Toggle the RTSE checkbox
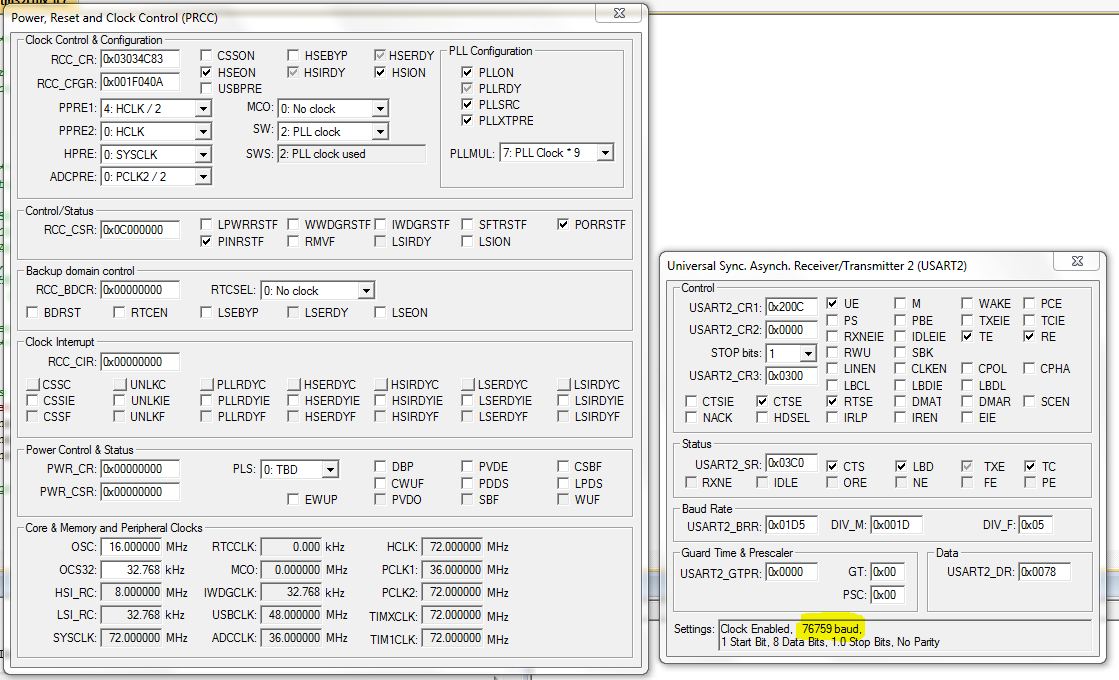This screenshot has width=1119, height=680. [x=832, y=402]
